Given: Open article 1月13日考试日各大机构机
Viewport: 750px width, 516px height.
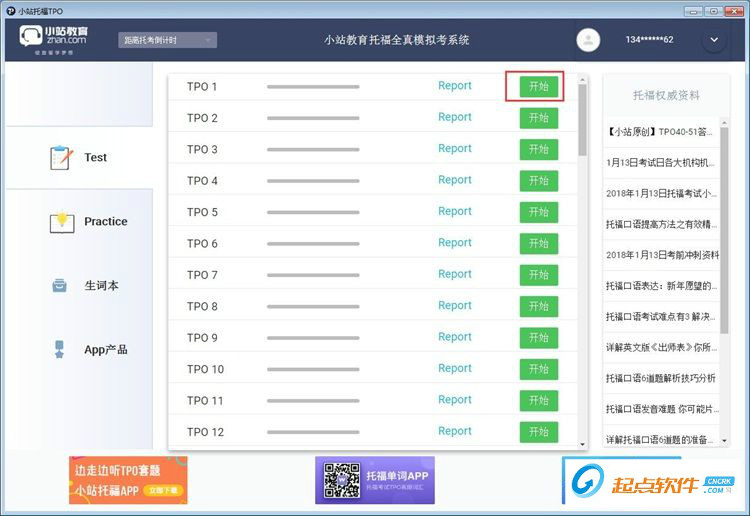Looking at the screenshot, I should (661, 163).
